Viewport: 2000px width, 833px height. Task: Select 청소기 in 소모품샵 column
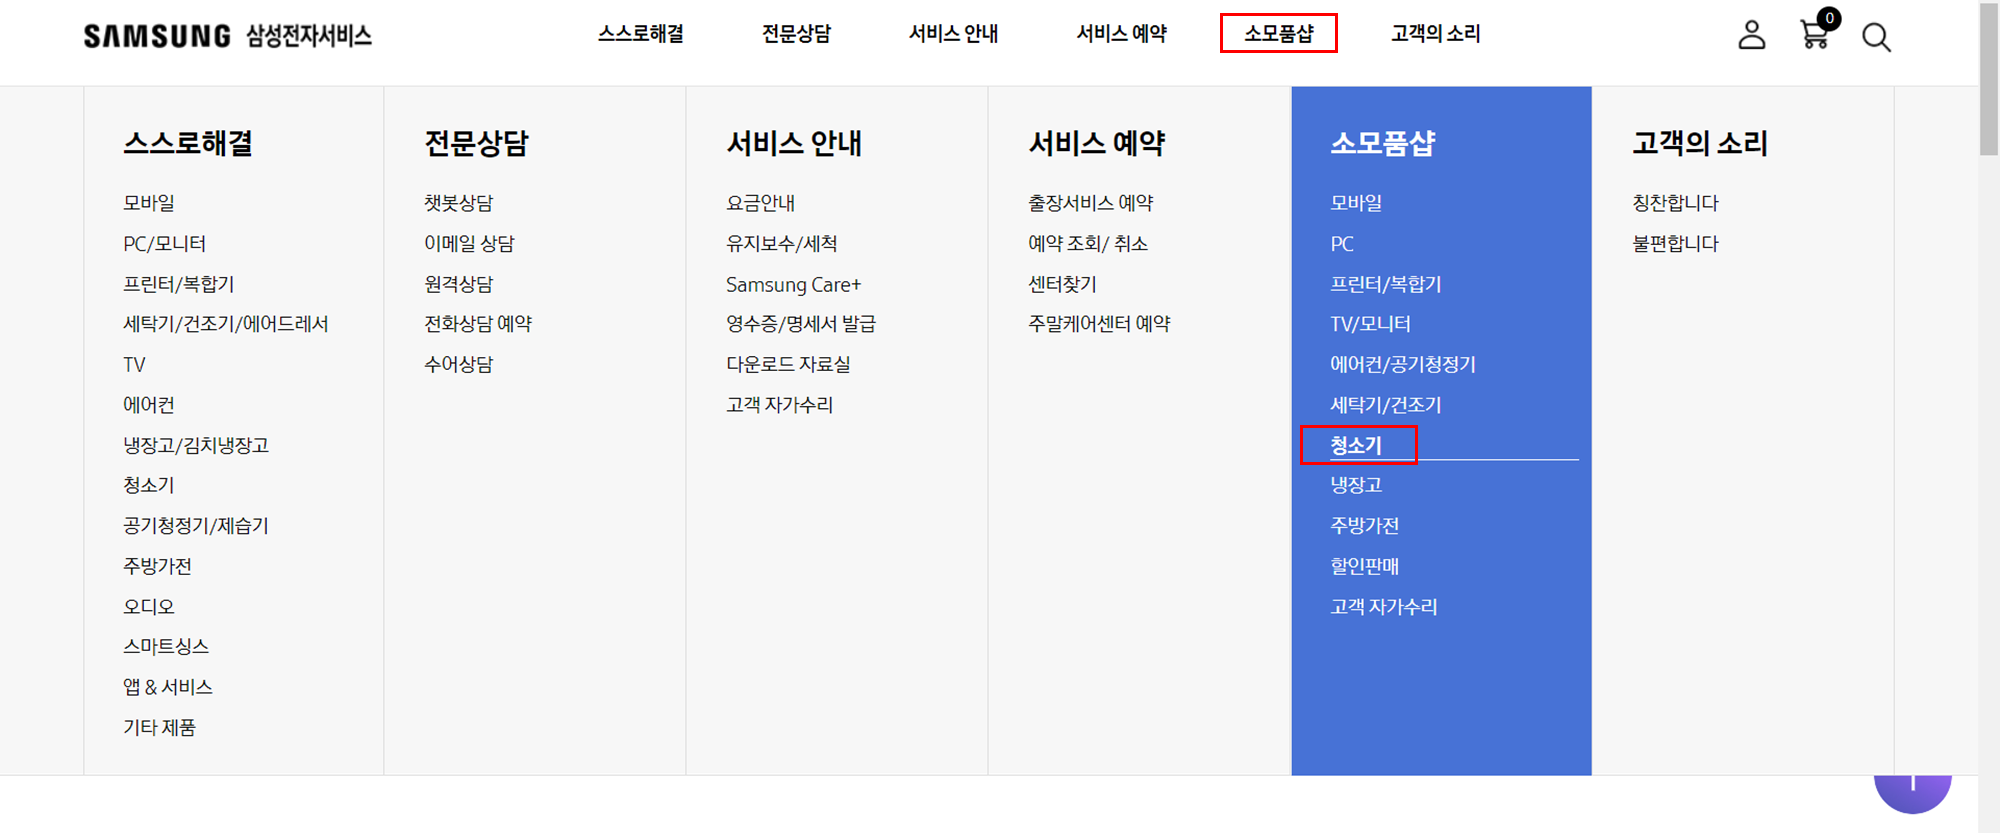pos(1357,446)
